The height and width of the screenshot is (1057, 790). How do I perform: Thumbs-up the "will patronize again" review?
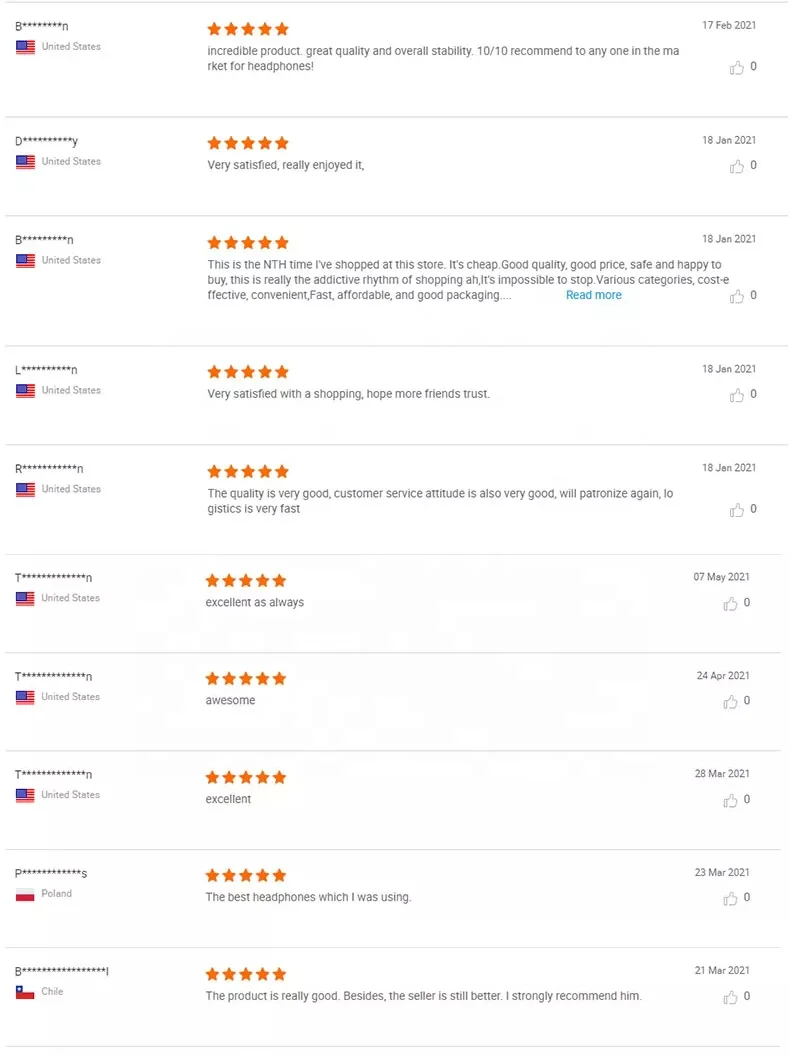737,510
